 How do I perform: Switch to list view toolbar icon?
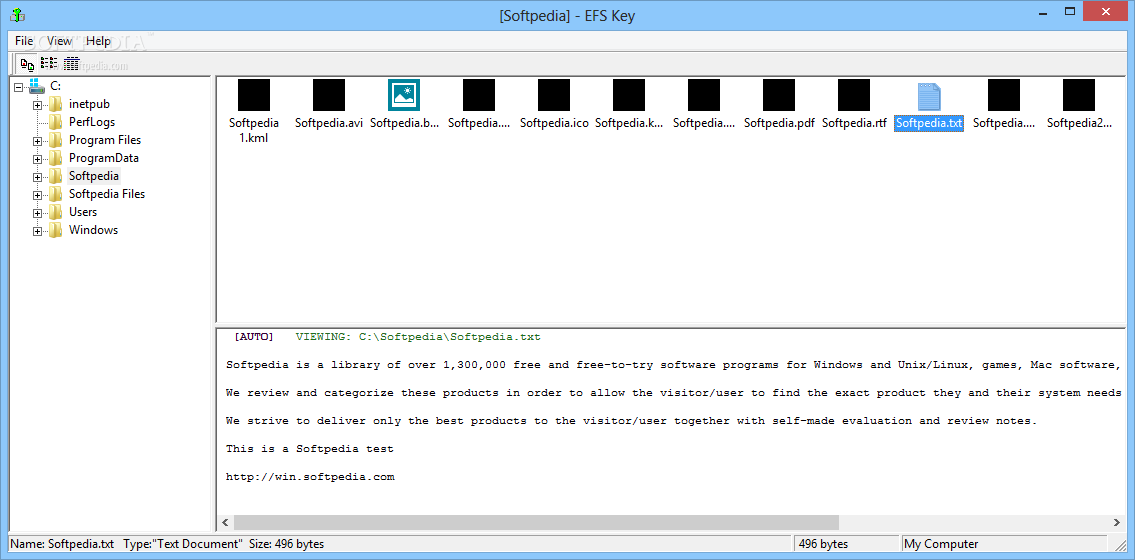coord(48,64)
